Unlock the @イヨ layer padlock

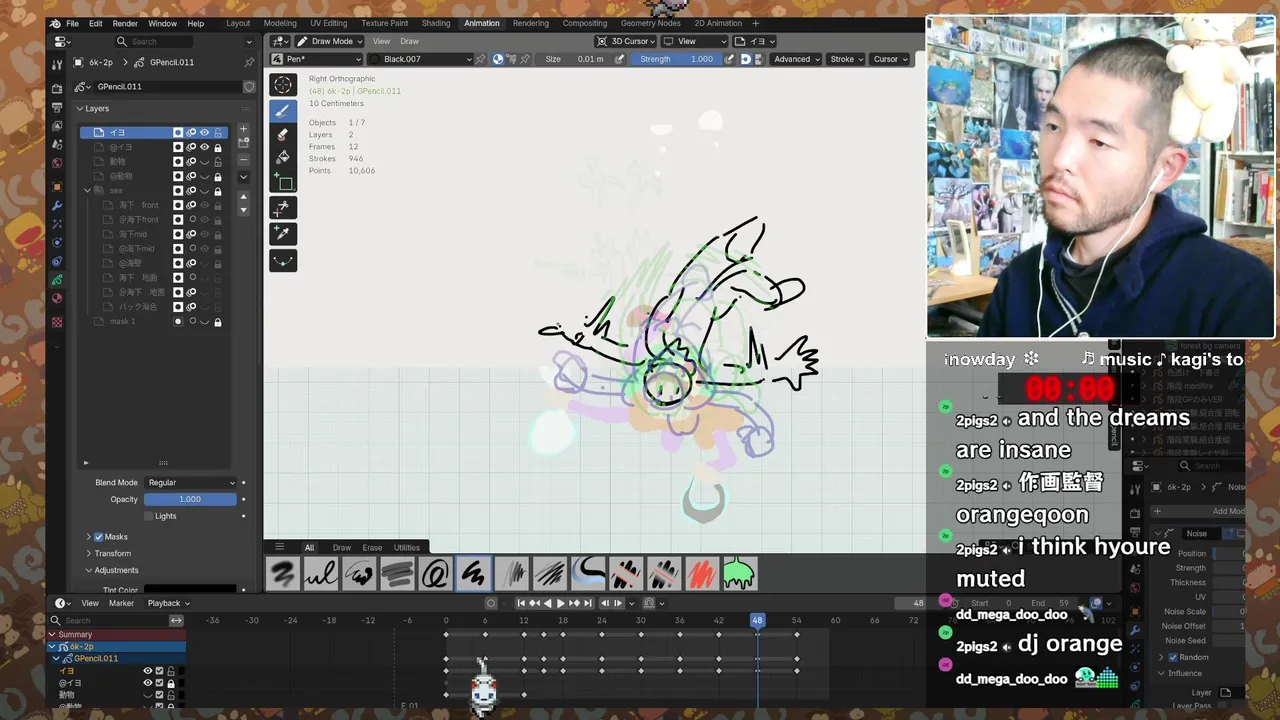217,147
